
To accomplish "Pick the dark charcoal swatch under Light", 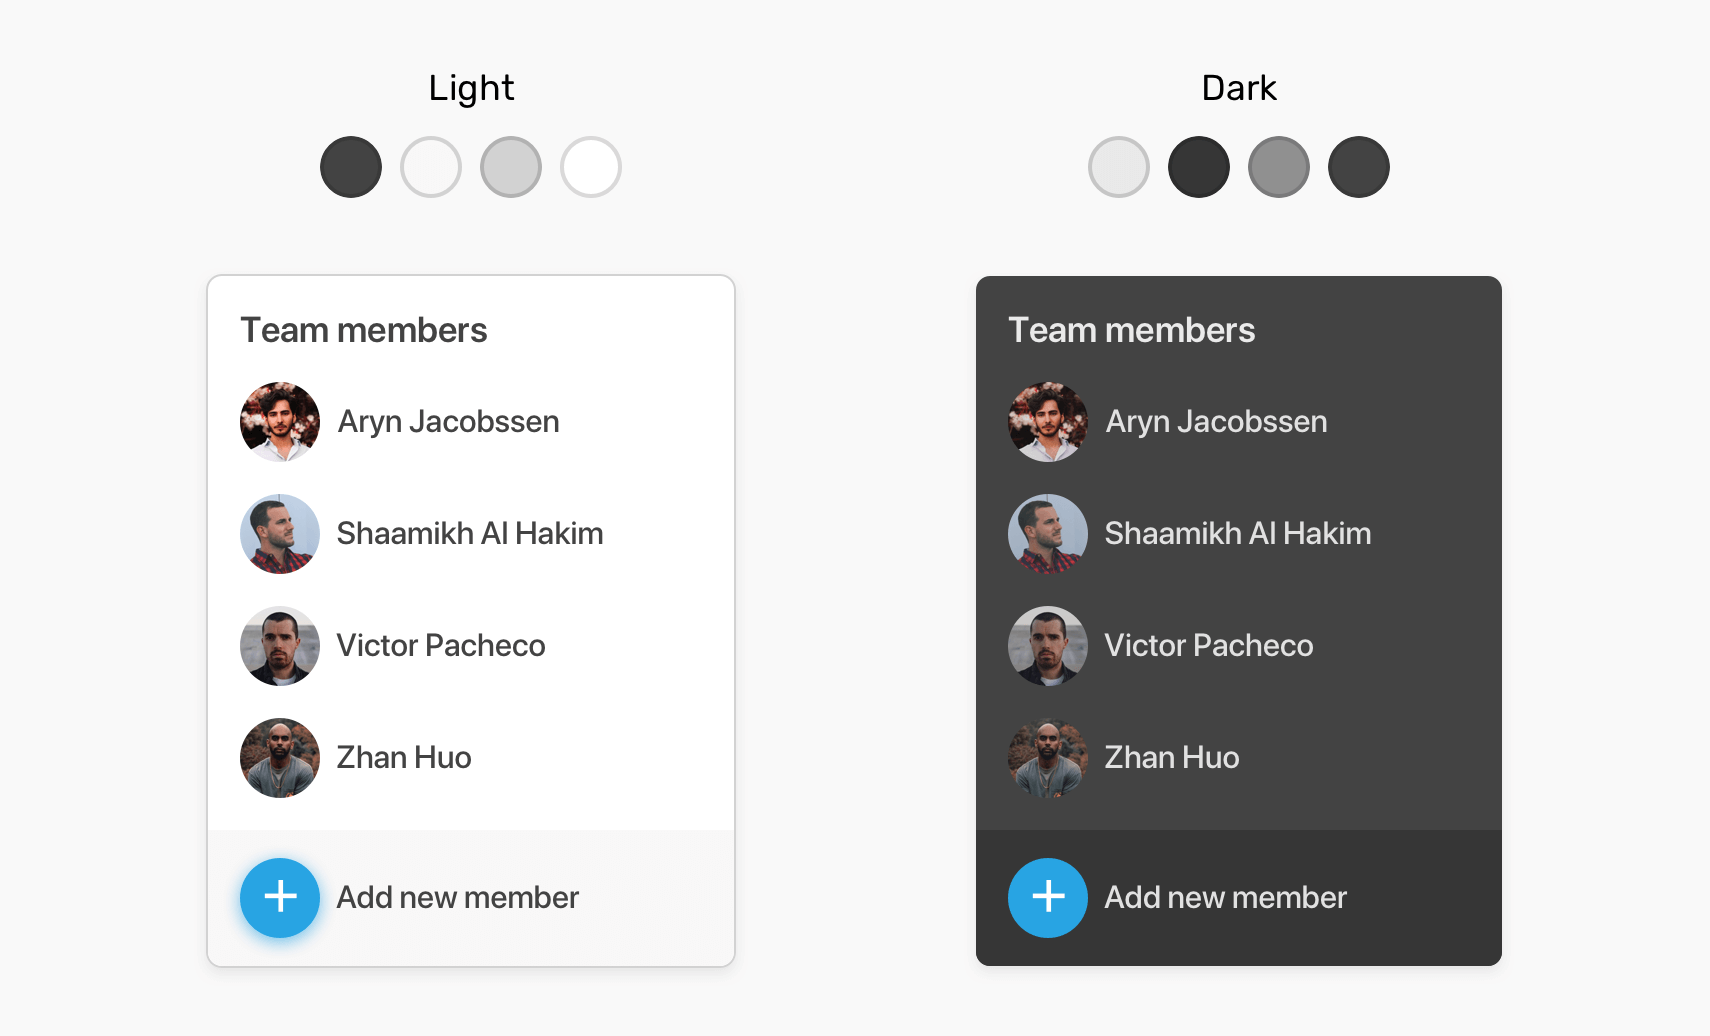I will tap(351, 167).
